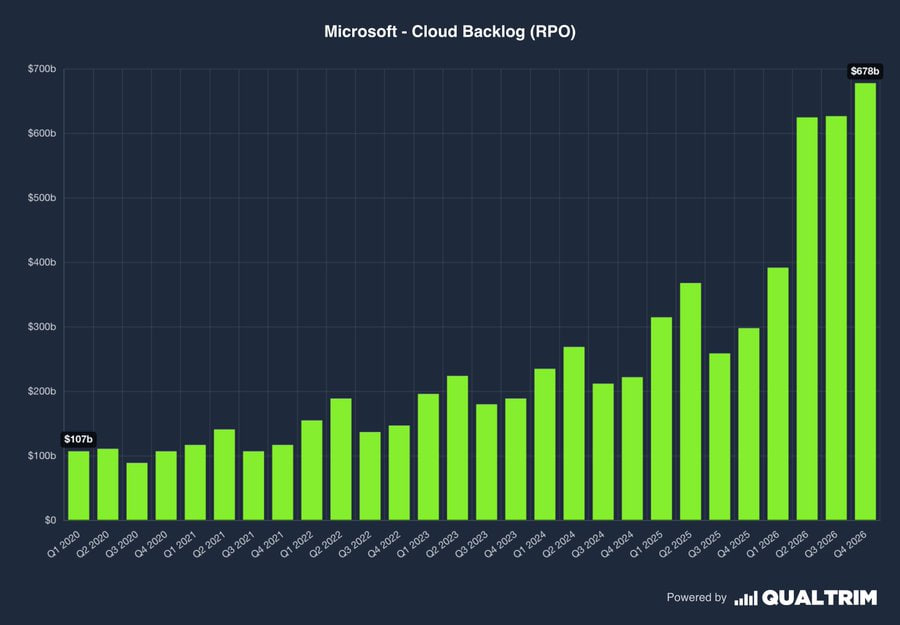Click the Q2 2026 bar

pyautogui.click(x=807, y=319)
